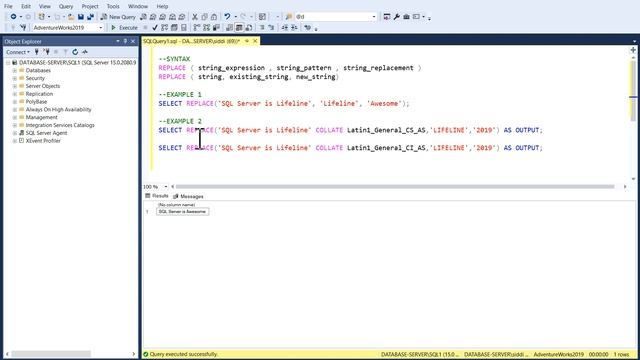Open the Project menu
The image size is (640, 360).
click(90, 6)
